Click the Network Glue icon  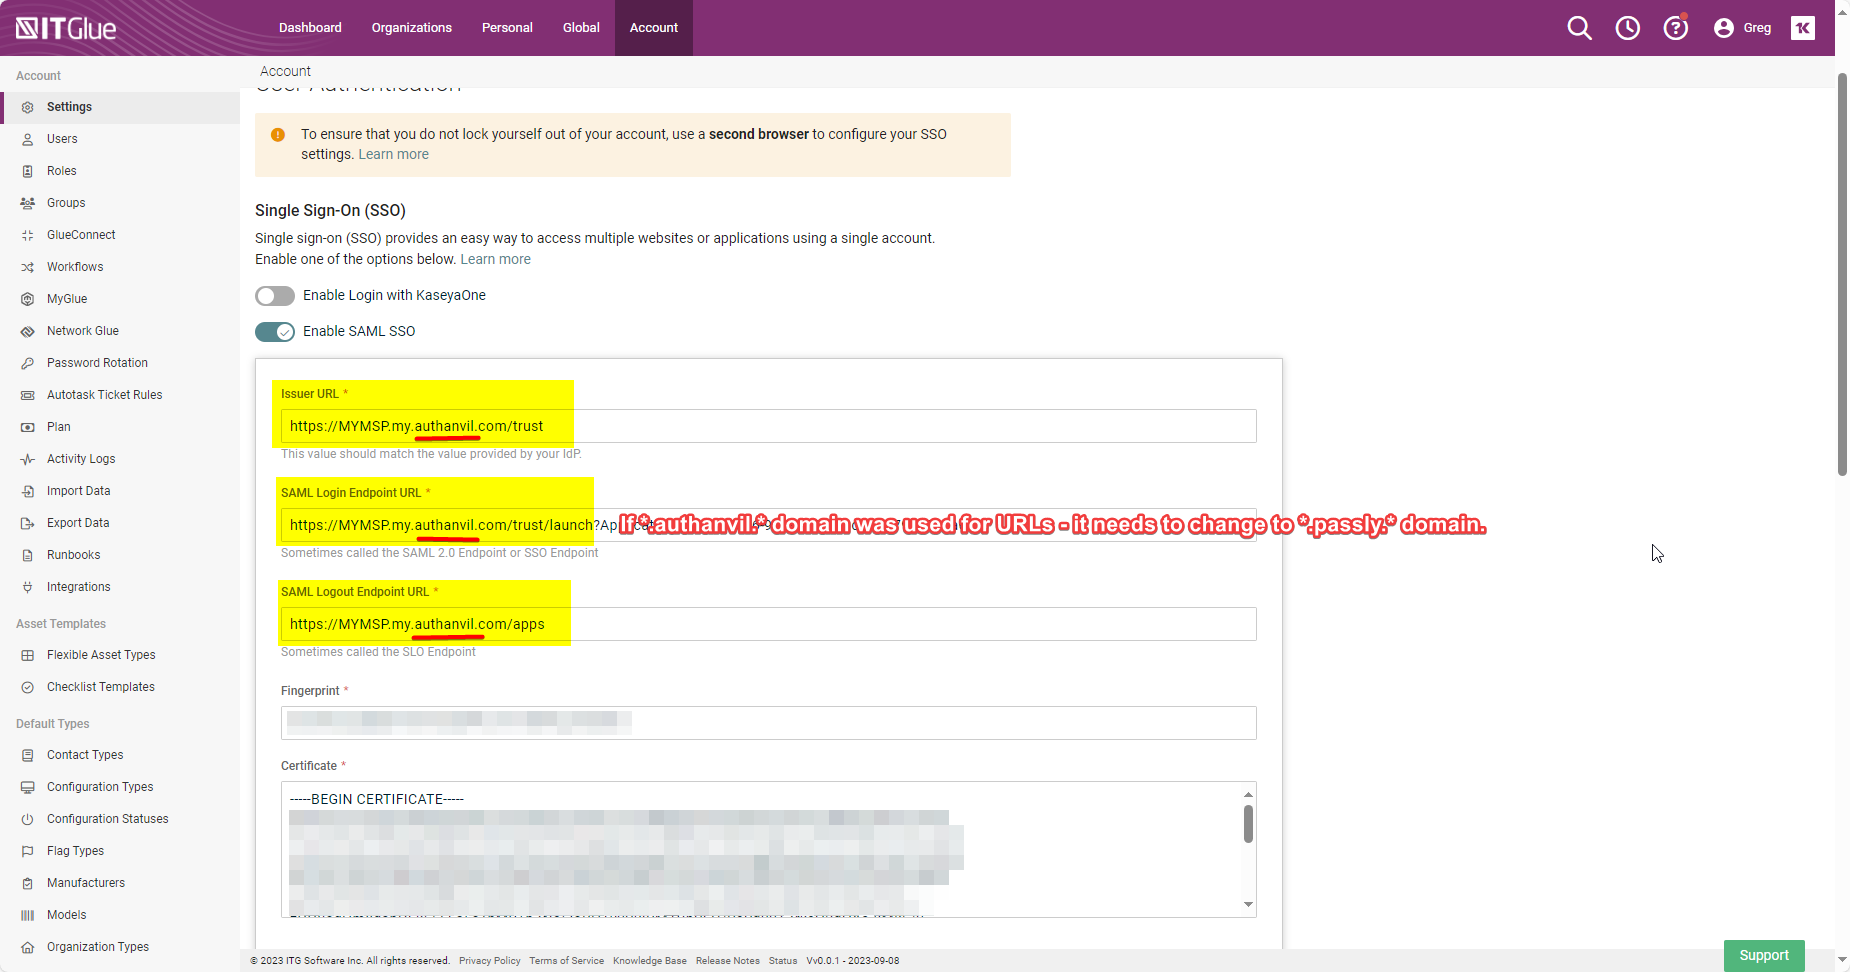point(28,331)
